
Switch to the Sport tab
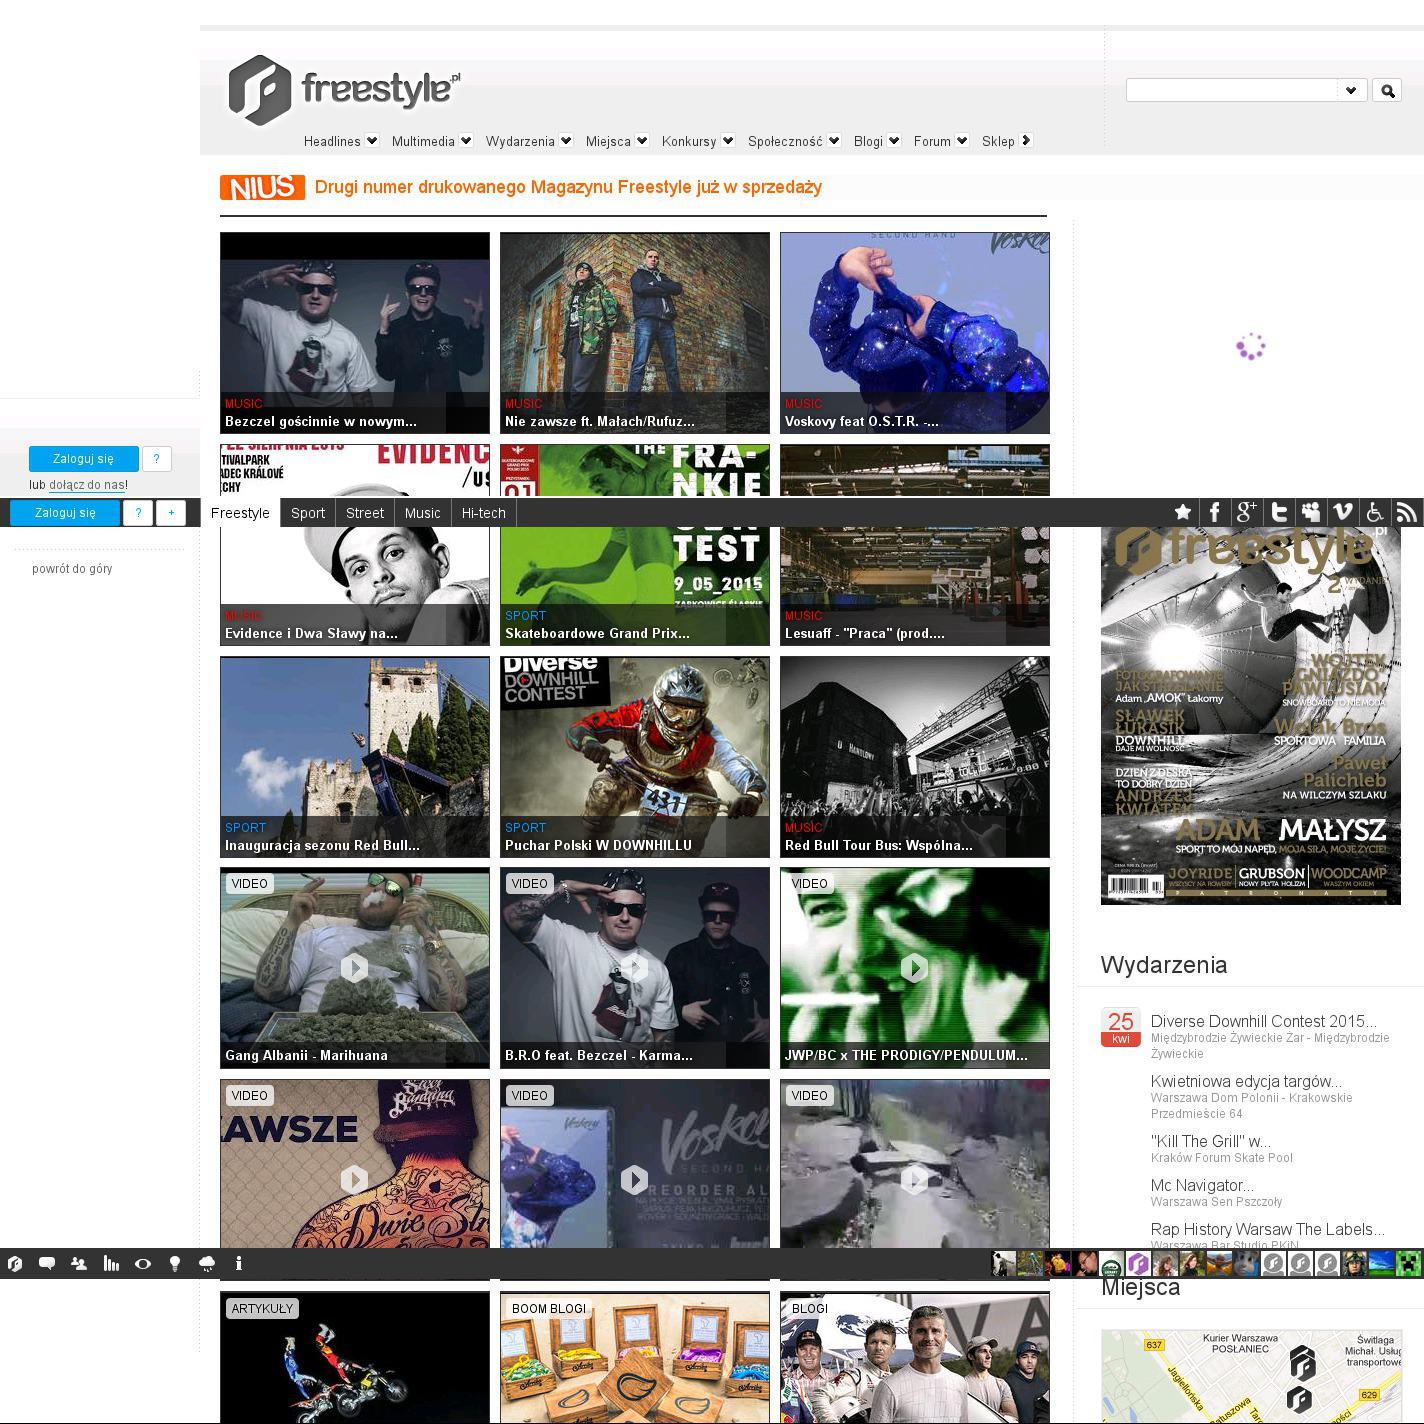[308, 513]
